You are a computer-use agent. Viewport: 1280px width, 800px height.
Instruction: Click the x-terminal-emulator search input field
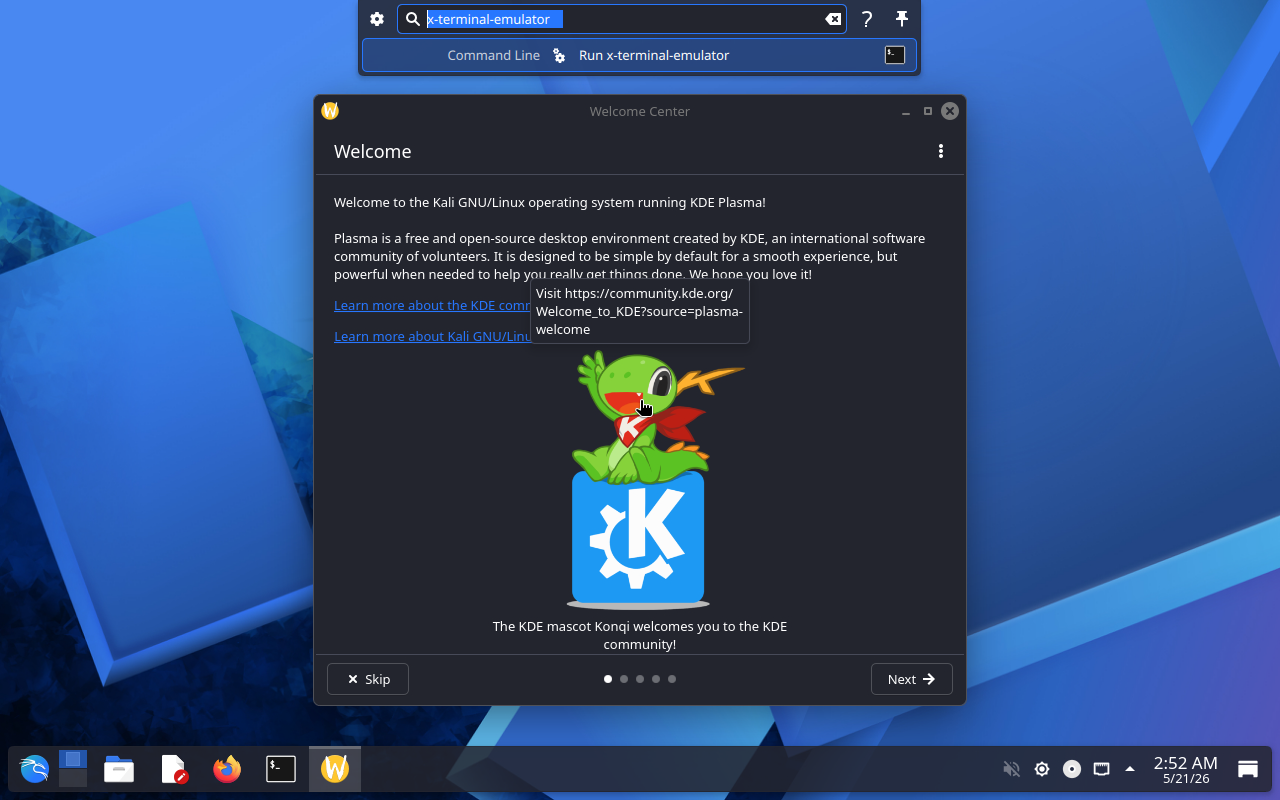click(x=621, y=19)
